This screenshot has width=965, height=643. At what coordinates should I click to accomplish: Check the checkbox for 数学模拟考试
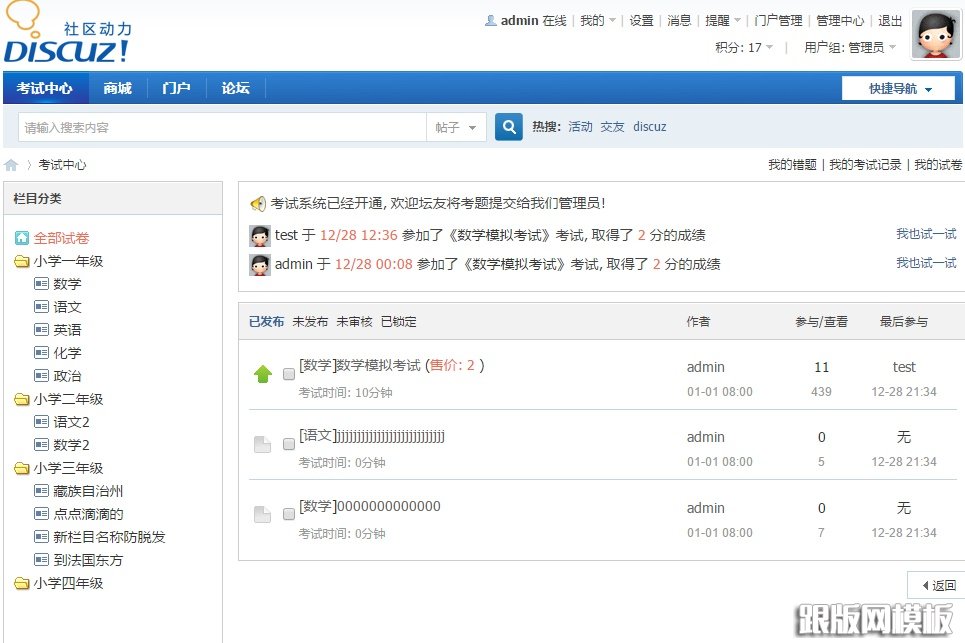point(288,373)
